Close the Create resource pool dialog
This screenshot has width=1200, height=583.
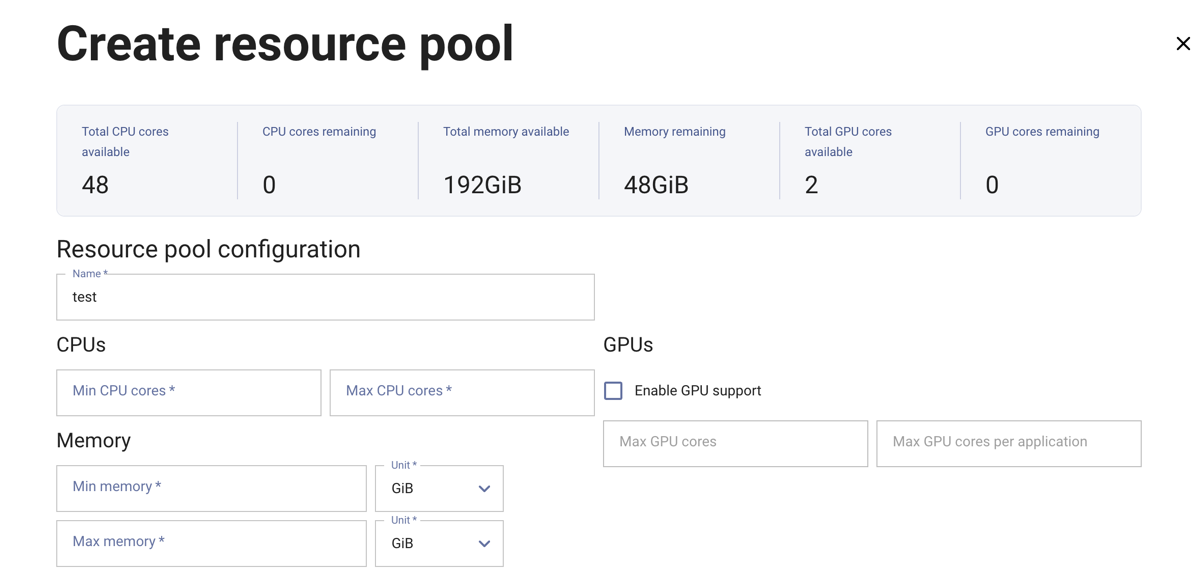point(1183,43)
